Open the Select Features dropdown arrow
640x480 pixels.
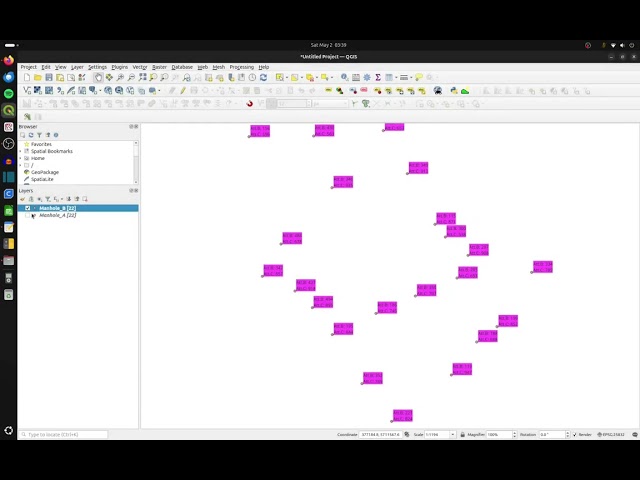pyautogui.click(x=287, y=78)
